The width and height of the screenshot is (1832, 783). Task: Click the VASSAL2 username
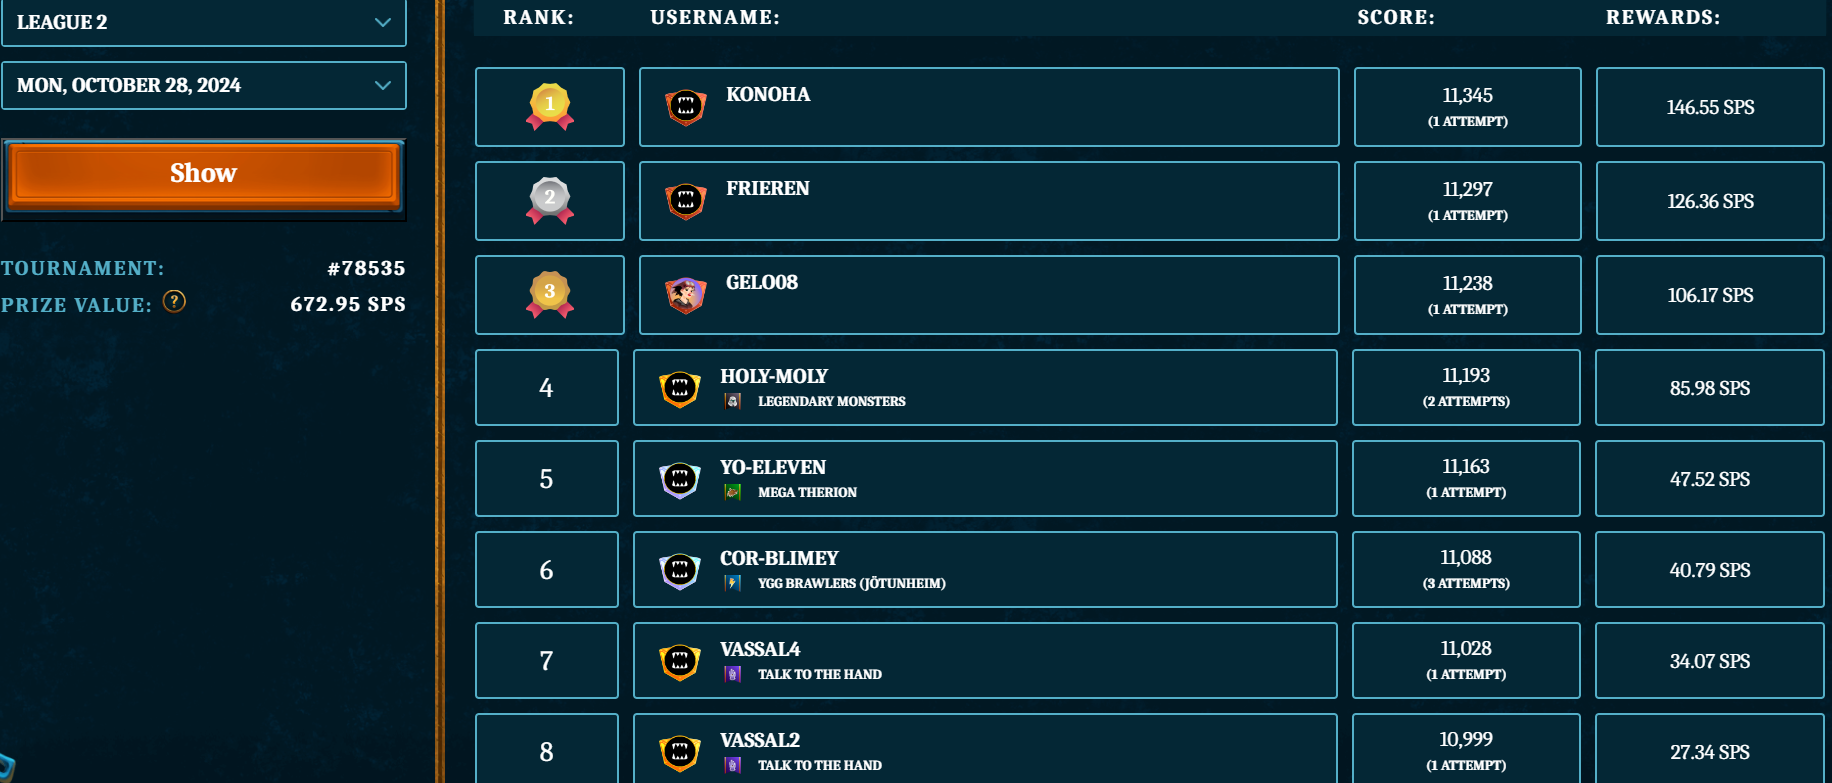click(760, 740)
